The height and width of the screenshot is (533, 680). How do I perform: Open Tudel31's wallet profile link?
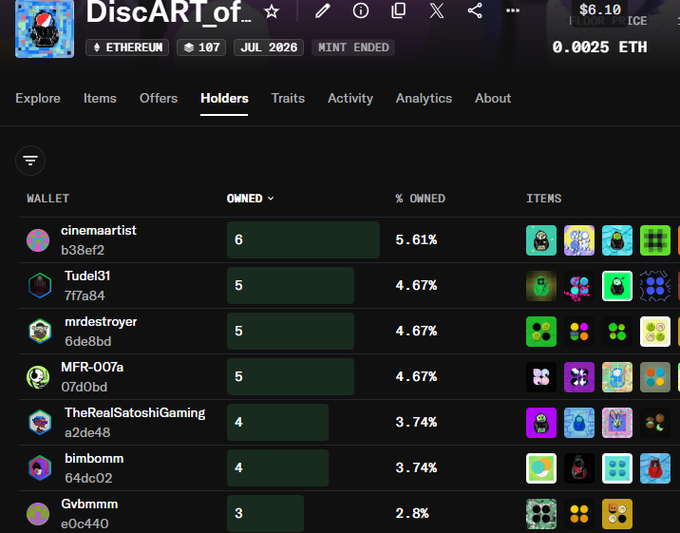click(87, 276)
